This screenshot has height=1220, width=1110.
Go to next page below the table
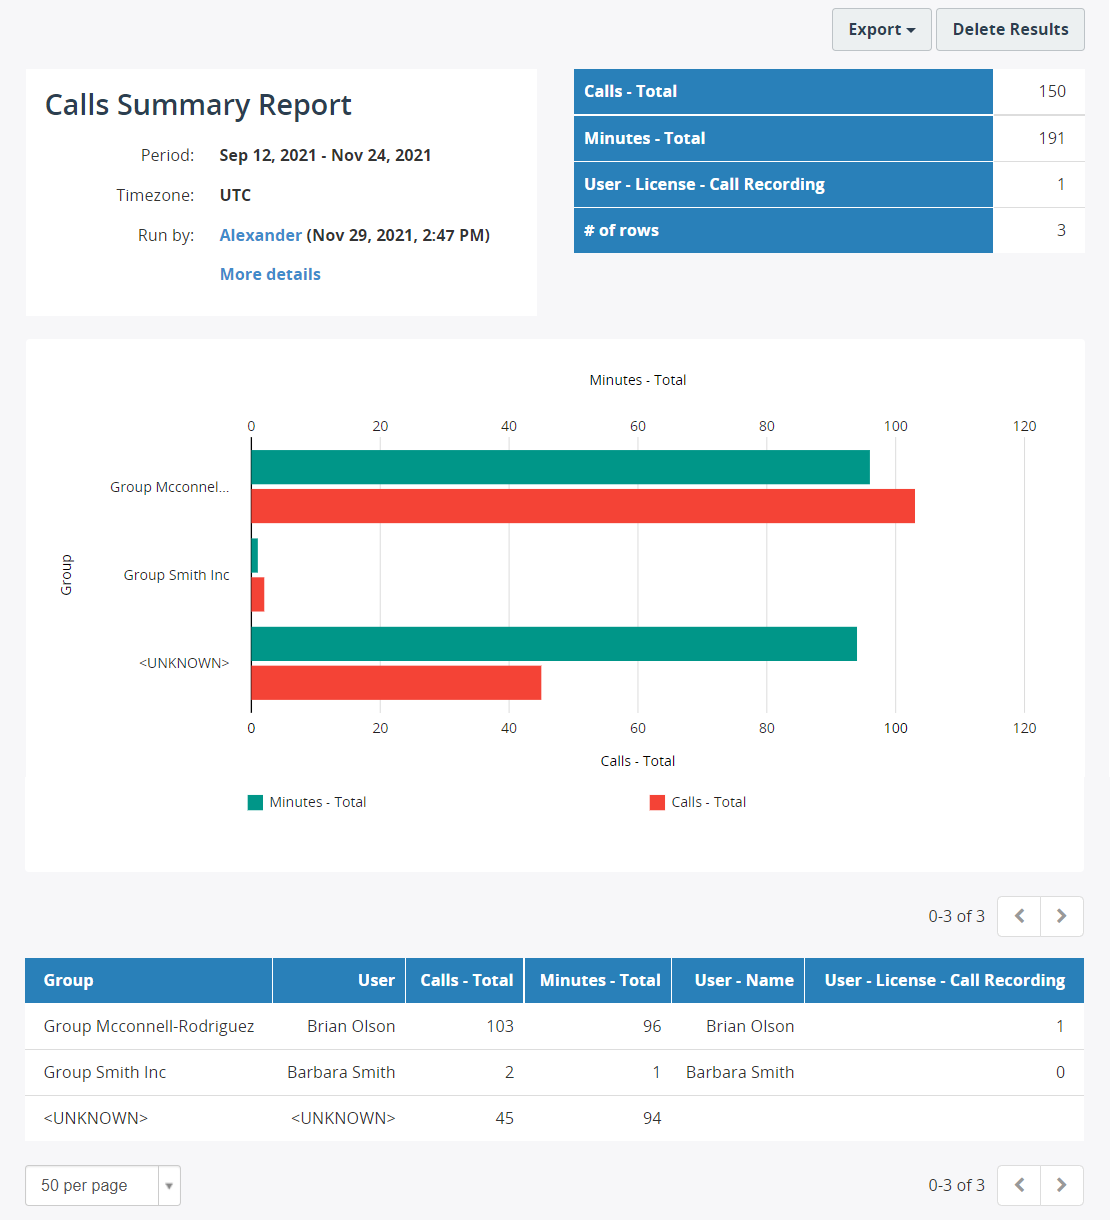1062,1185
